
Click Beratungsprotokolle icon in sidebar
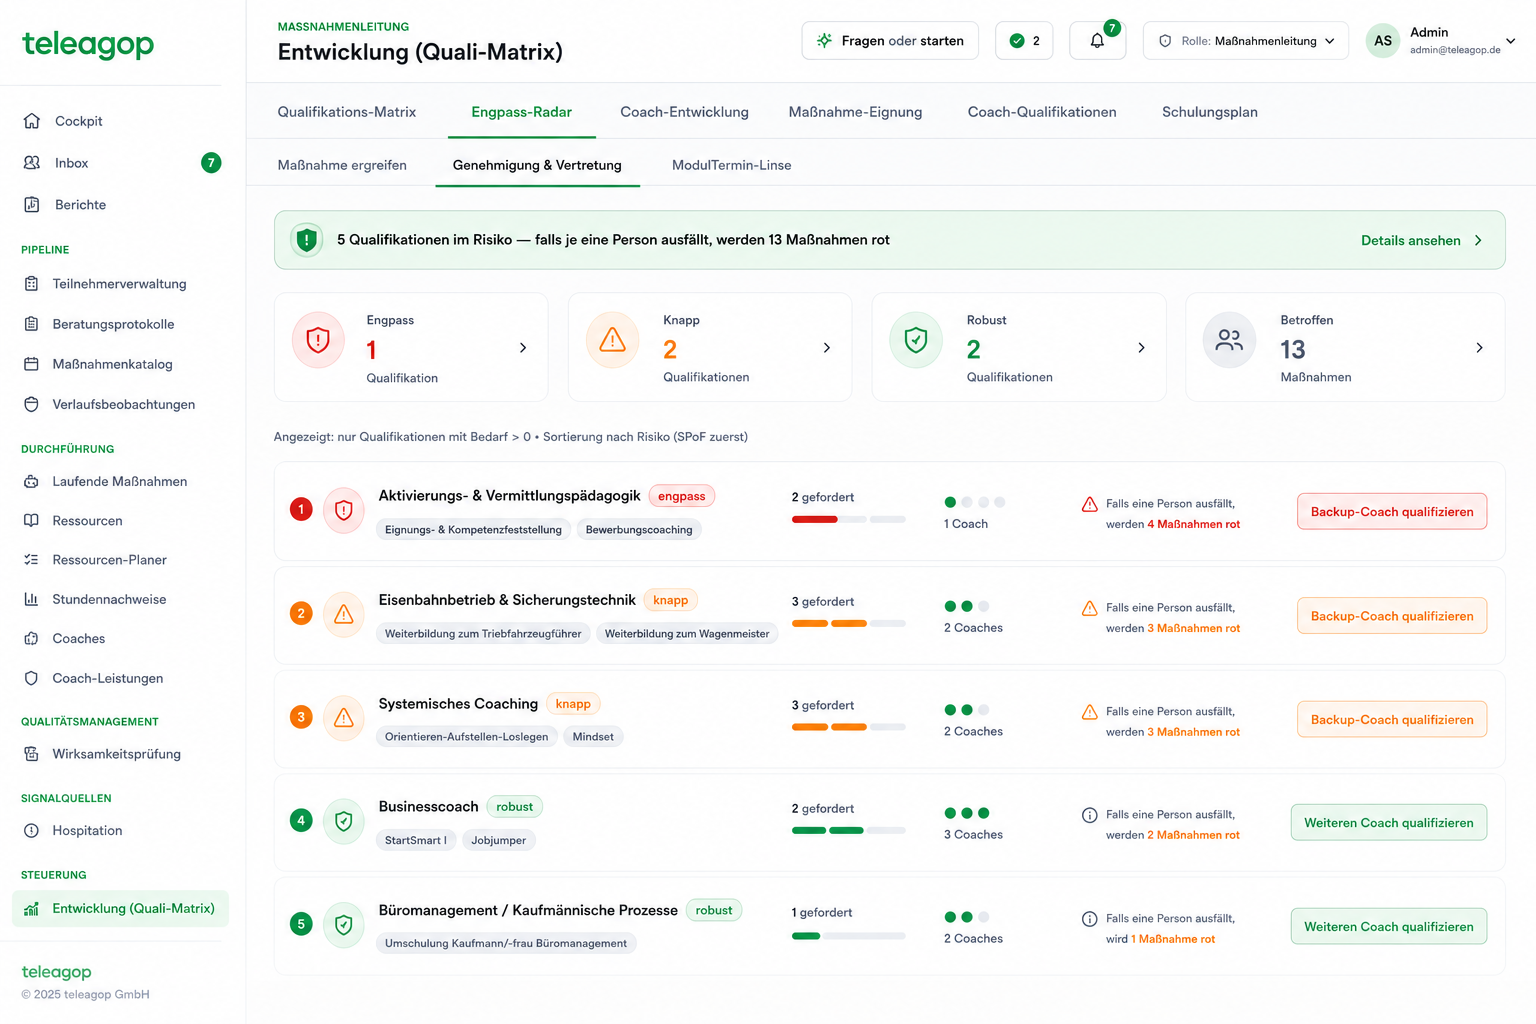(32, 324)
